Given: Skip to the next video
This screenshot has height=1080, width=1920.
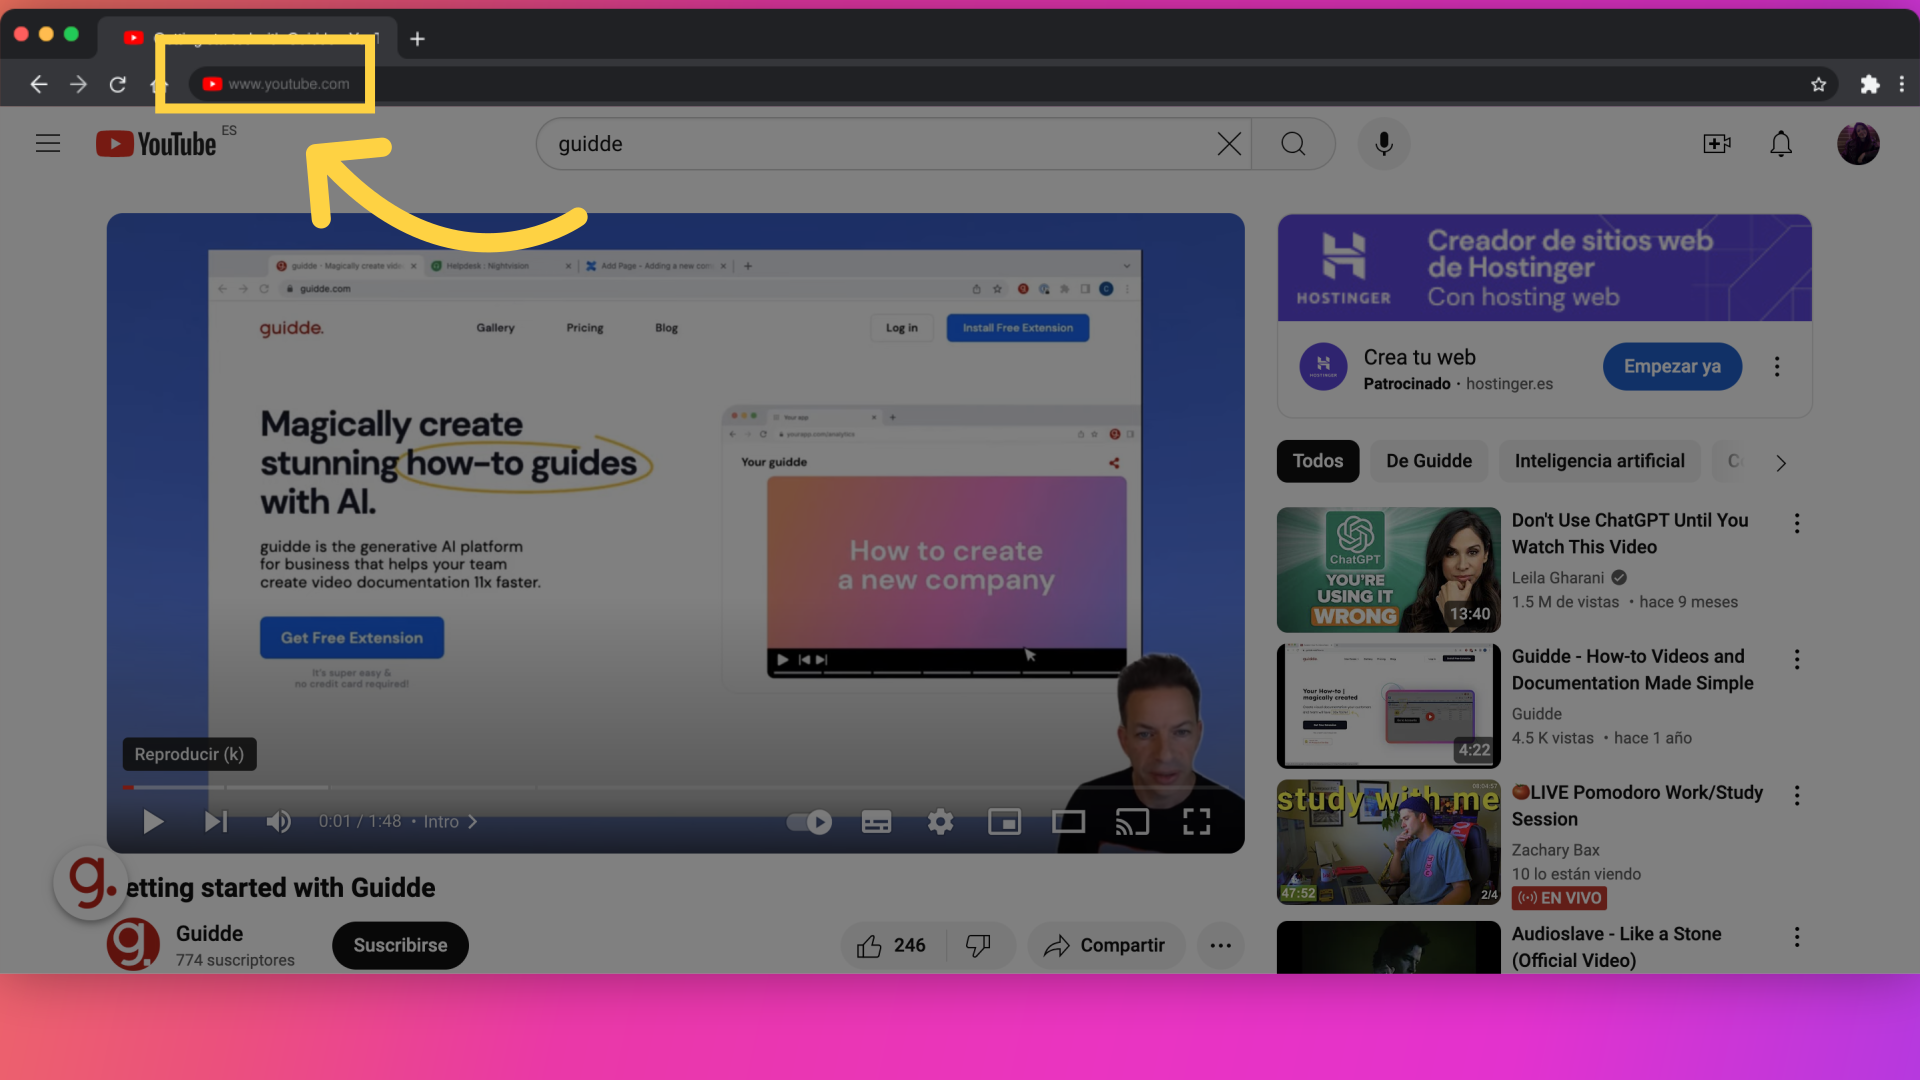Looking at the screenshot, I should (x=216, y=822).
